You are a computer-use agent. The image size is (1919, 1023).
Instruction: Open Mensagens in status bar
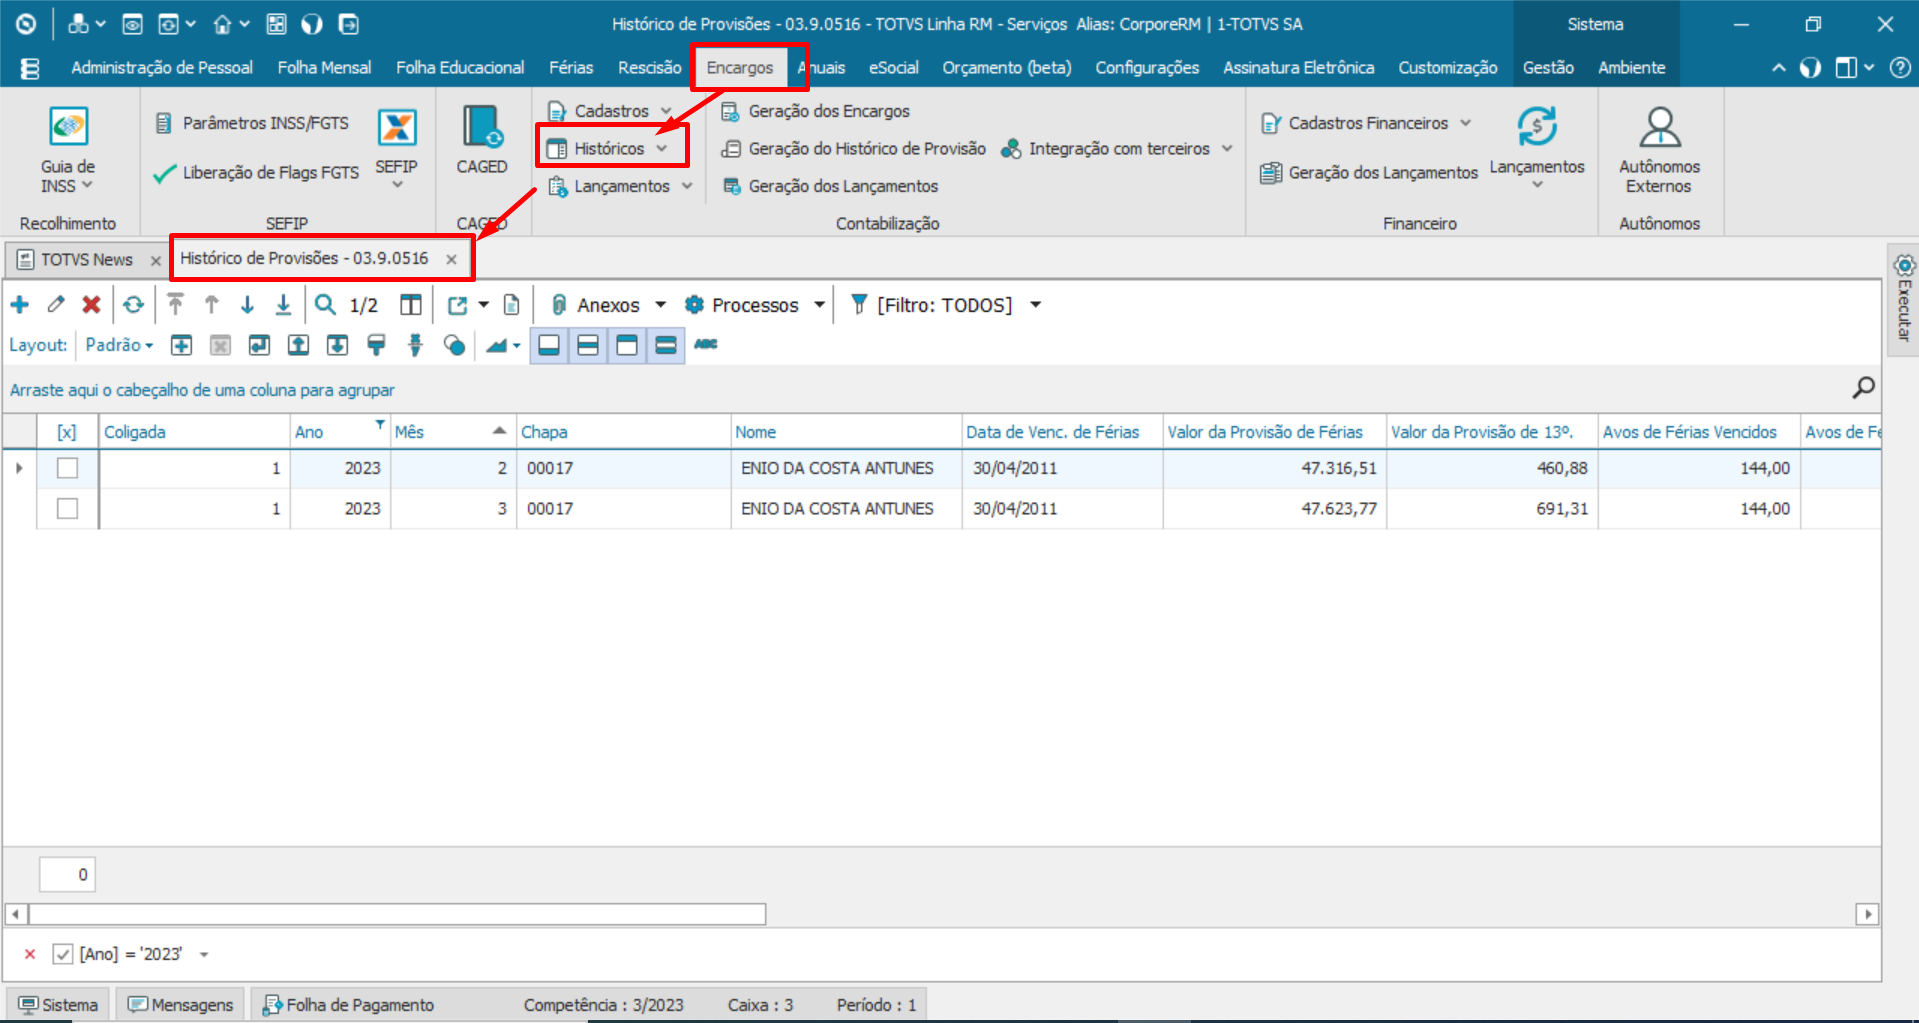click(x=180, y=1005)
